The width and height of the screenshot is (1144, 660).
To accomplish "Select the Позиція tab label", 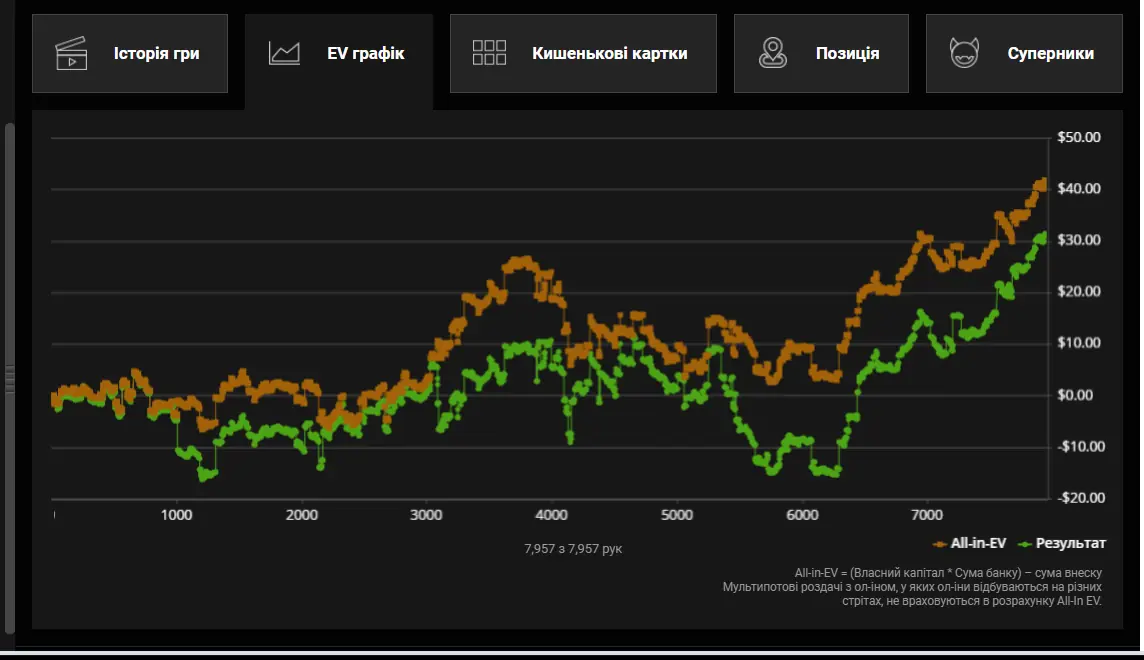I will click(847, 53).
